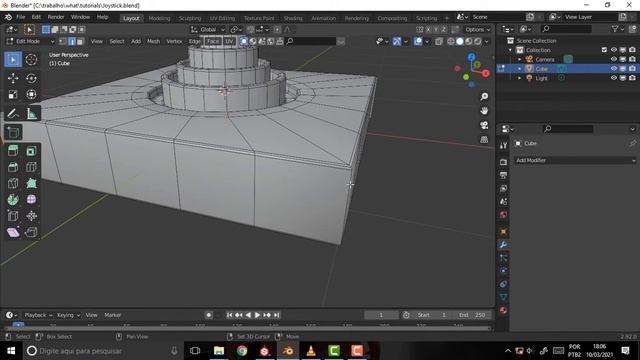Hide the Light in viewport
640x360 pixels.
[613, 78]
